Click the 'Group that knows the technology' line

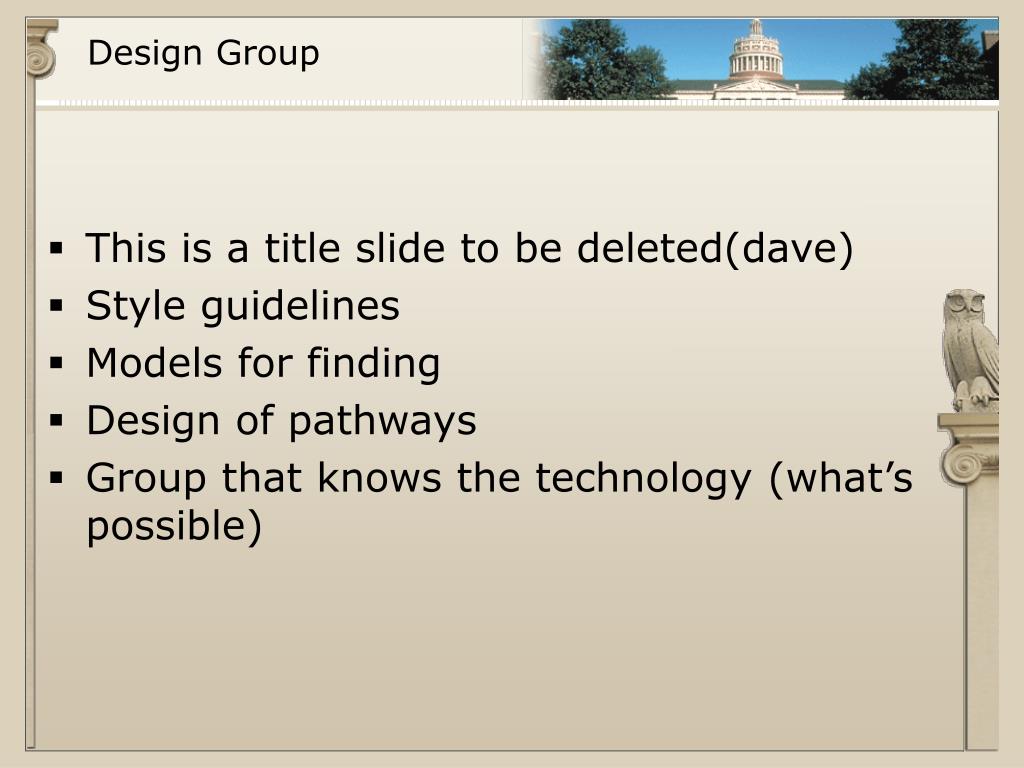click(500, 478)
